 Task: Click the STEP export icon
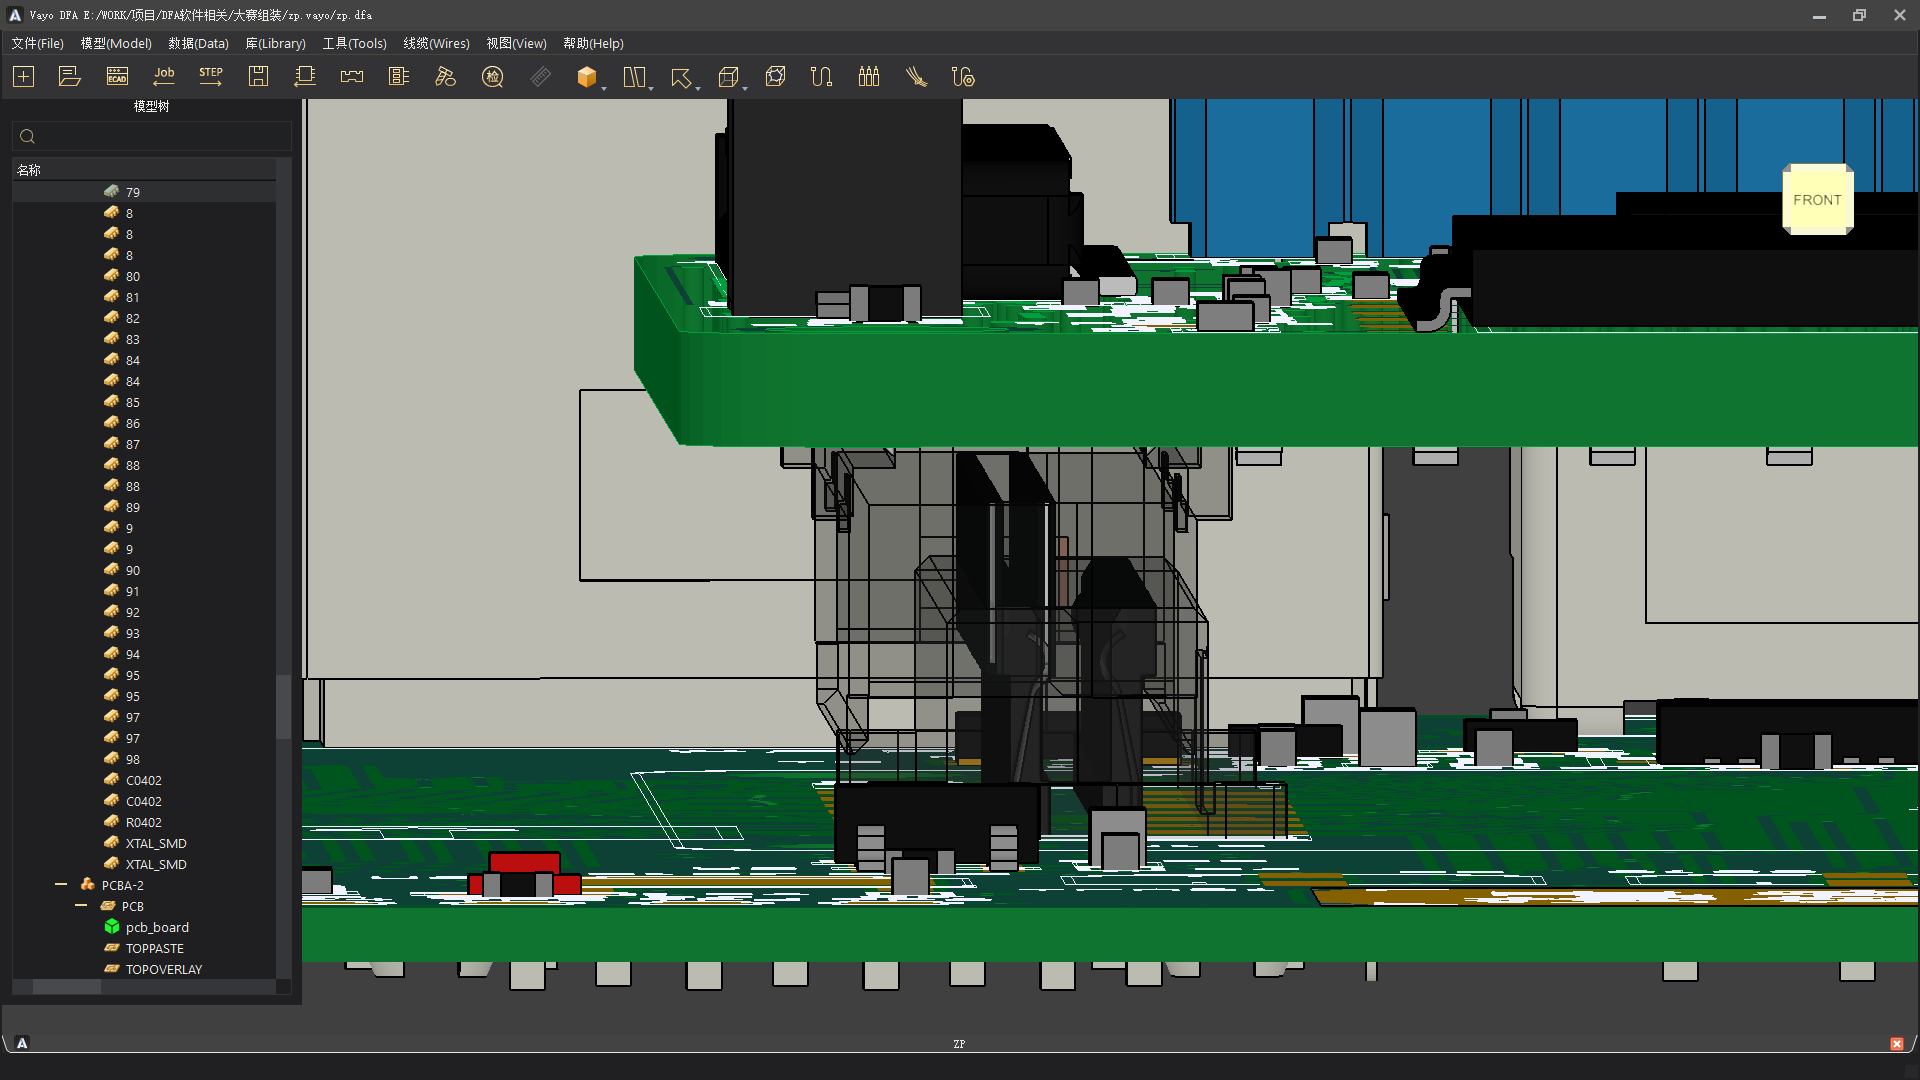(211, 77)
